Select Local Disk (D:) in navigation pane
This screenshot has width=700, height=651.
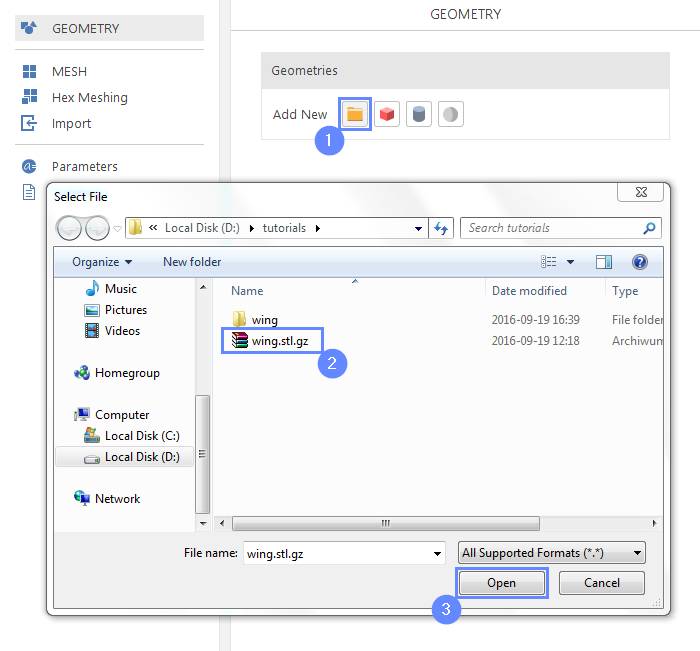point(125,457)
